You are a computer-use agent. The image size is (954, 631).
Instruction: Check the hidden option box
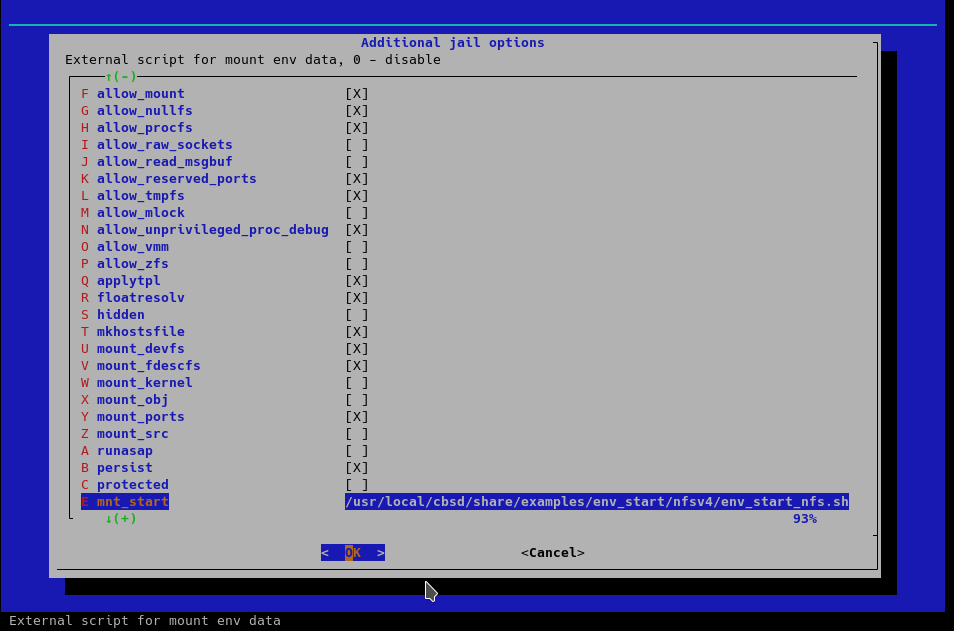click(357, 315)
